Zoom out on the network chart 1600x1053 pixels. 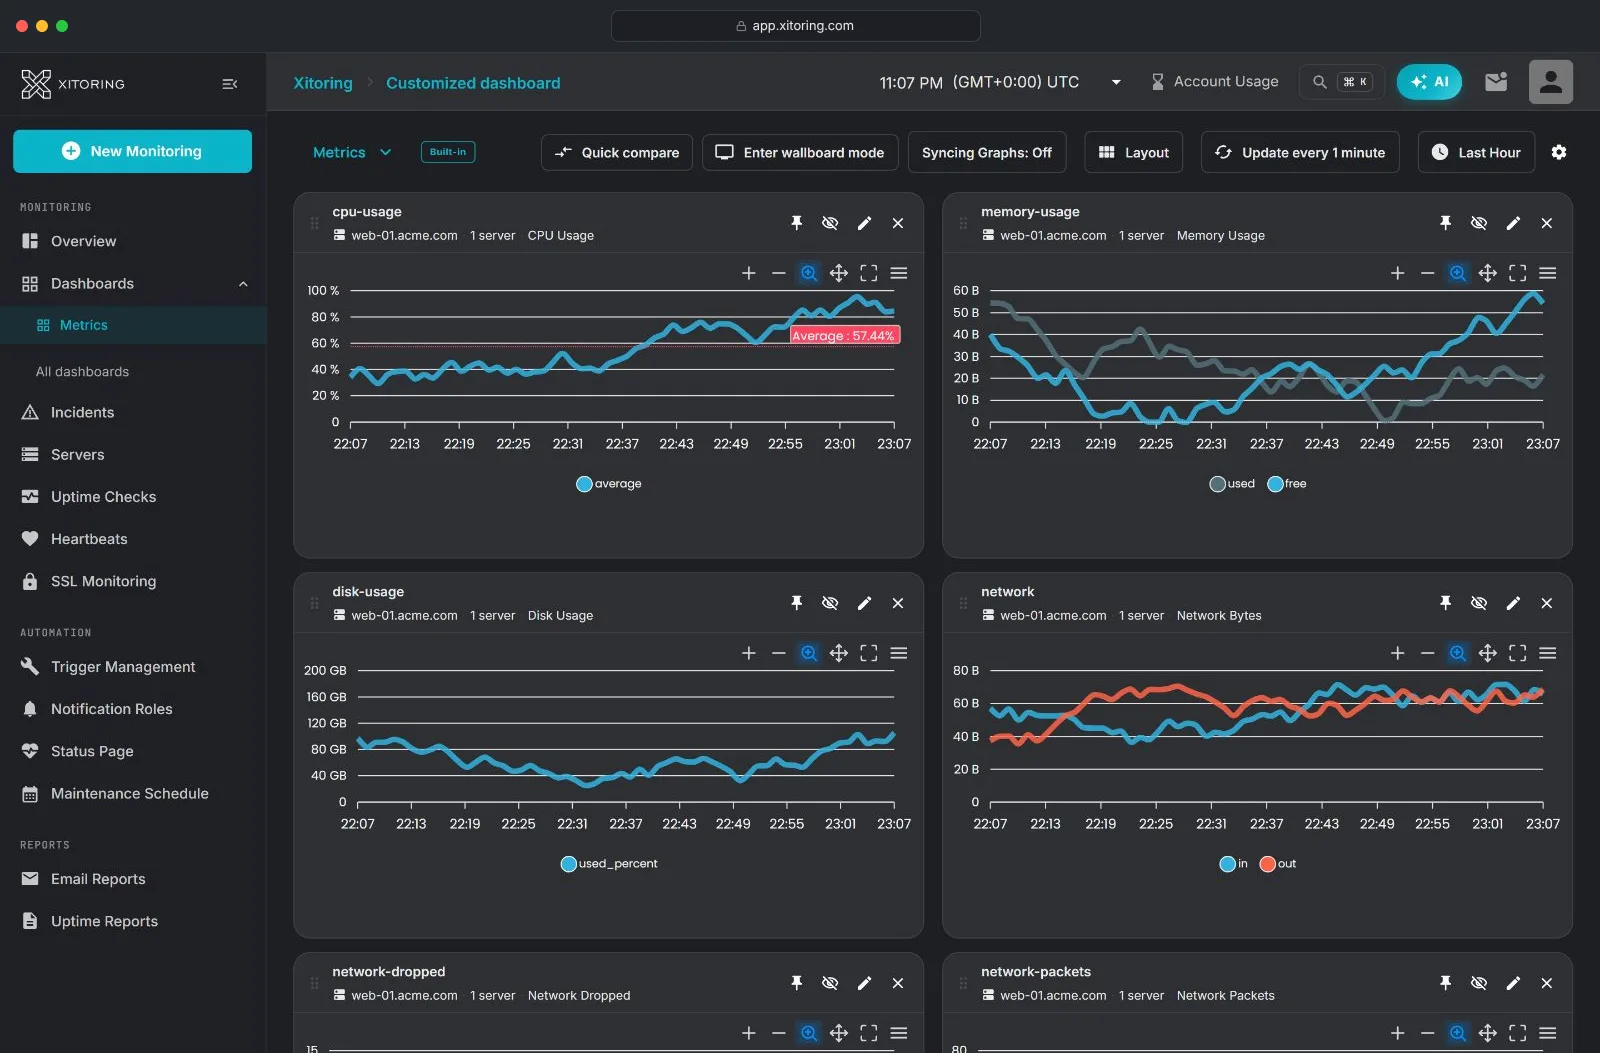click(1427, 653)
